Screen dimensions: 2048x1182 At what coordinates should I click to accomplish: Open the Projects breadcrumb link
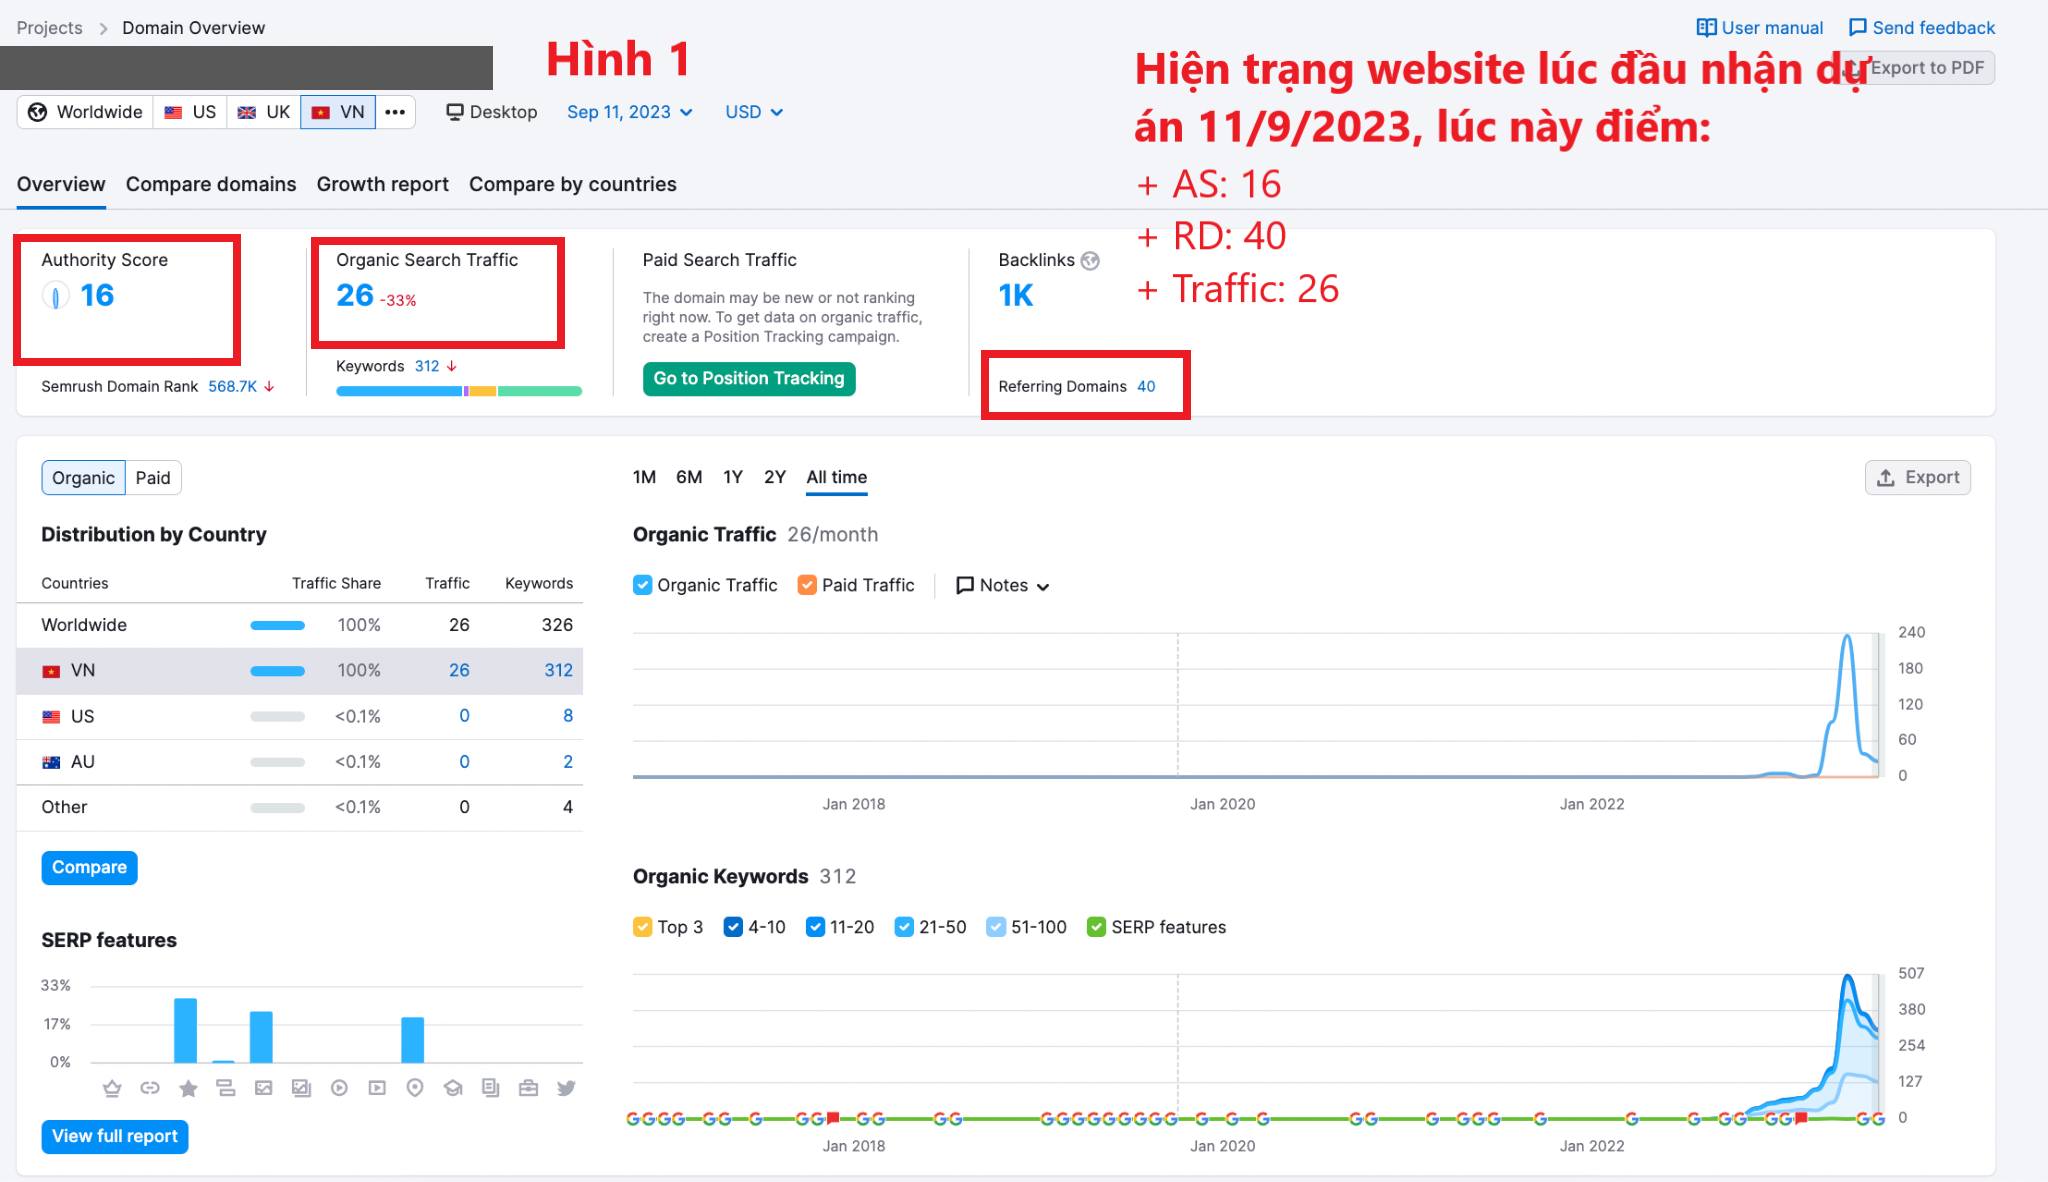point(50,28)
